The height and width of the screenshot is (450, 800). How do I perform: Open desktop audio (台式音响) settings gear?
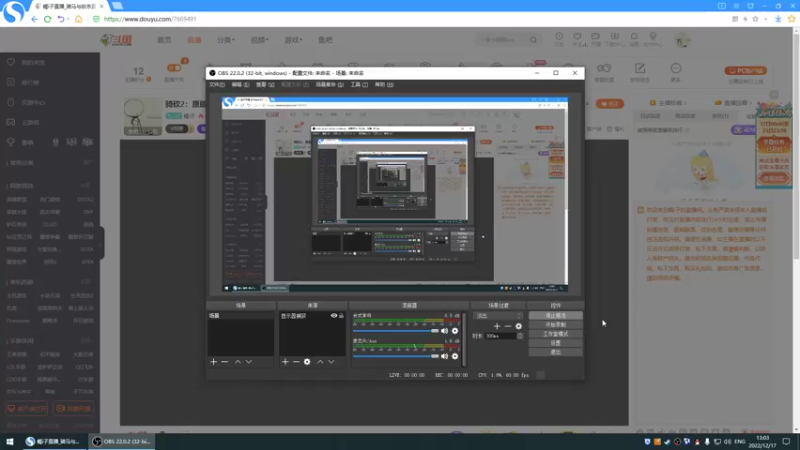455,331
